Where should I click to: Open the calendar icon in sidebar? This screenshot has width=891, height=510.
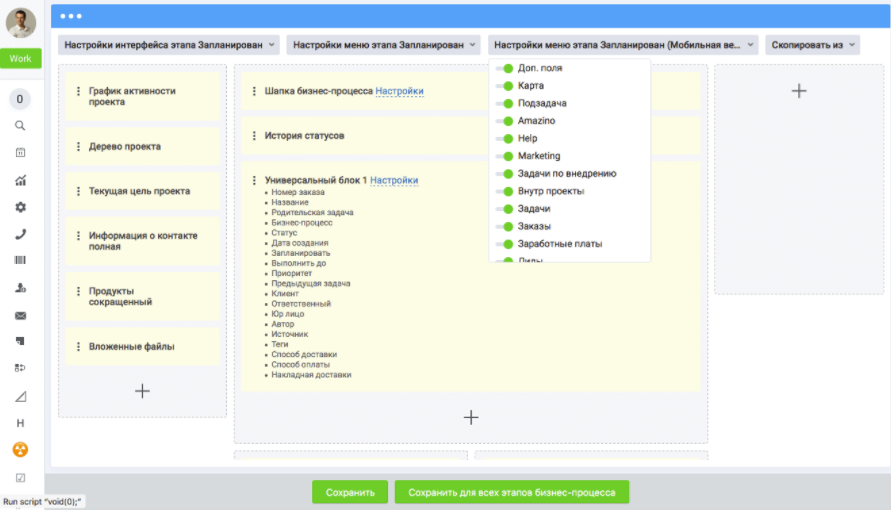[x=20, y=152]
